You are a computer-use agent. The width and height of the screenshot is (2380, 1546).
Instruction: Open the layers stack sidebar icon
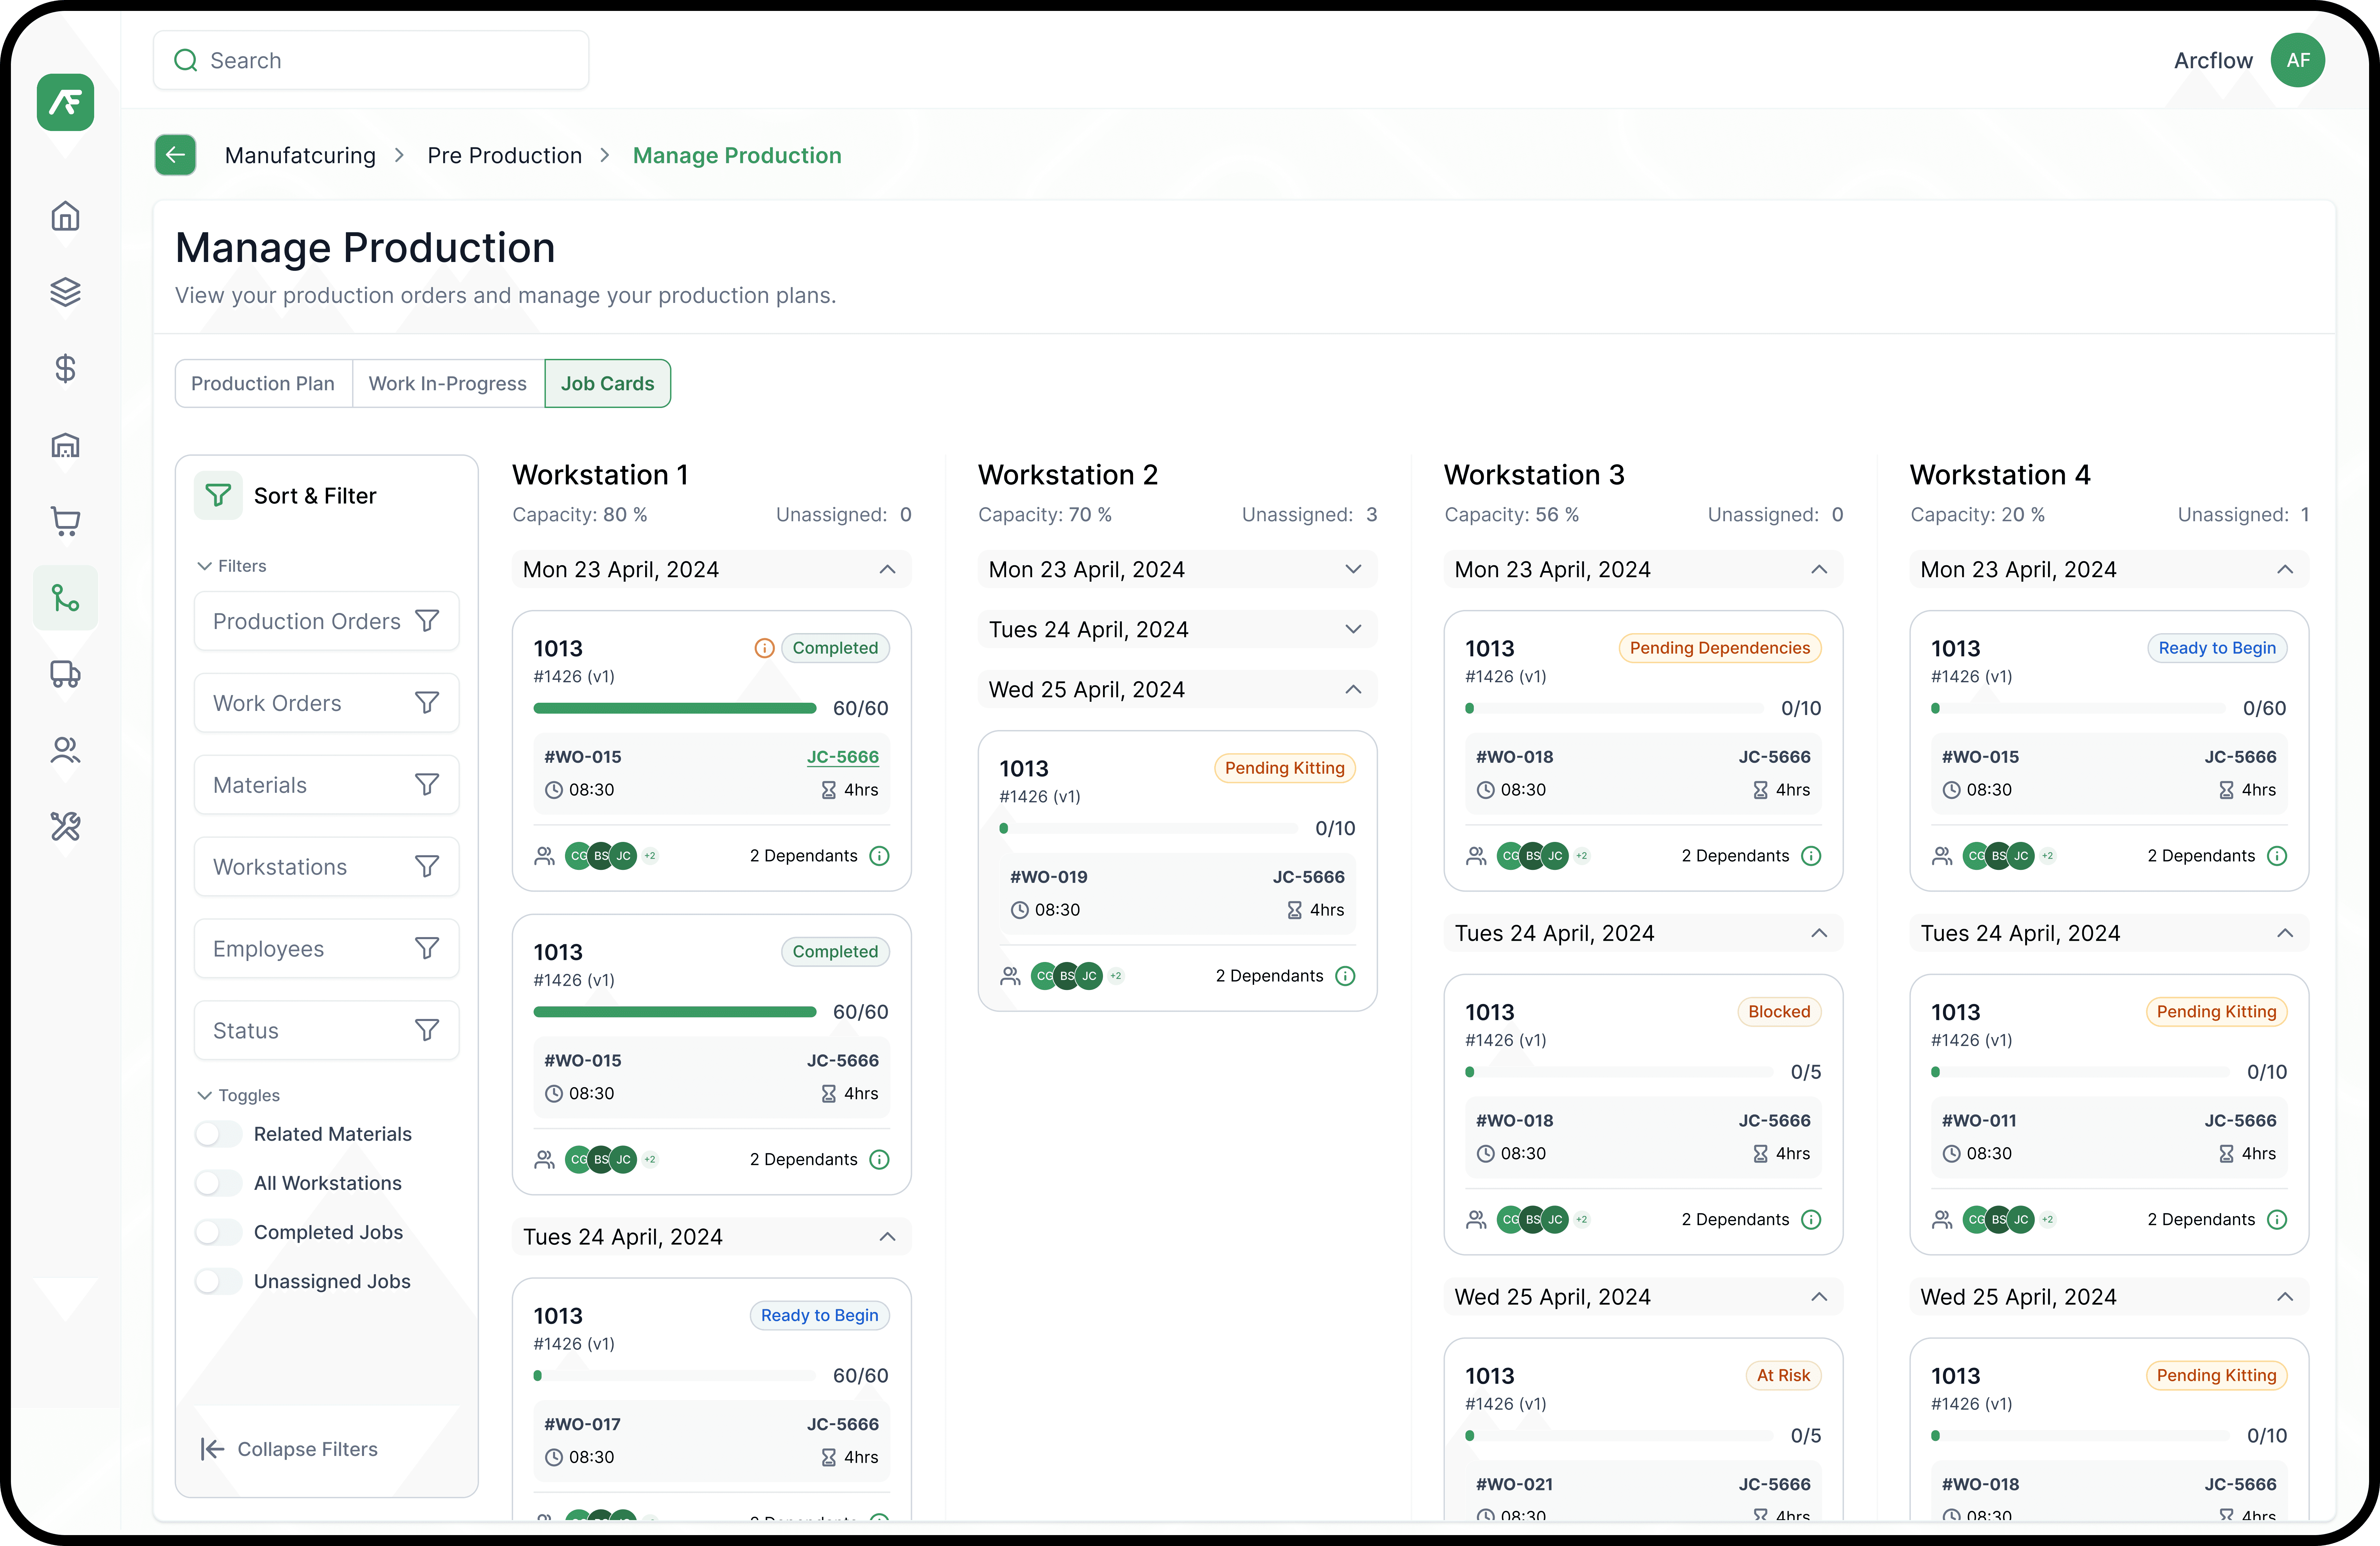(65, 292)
